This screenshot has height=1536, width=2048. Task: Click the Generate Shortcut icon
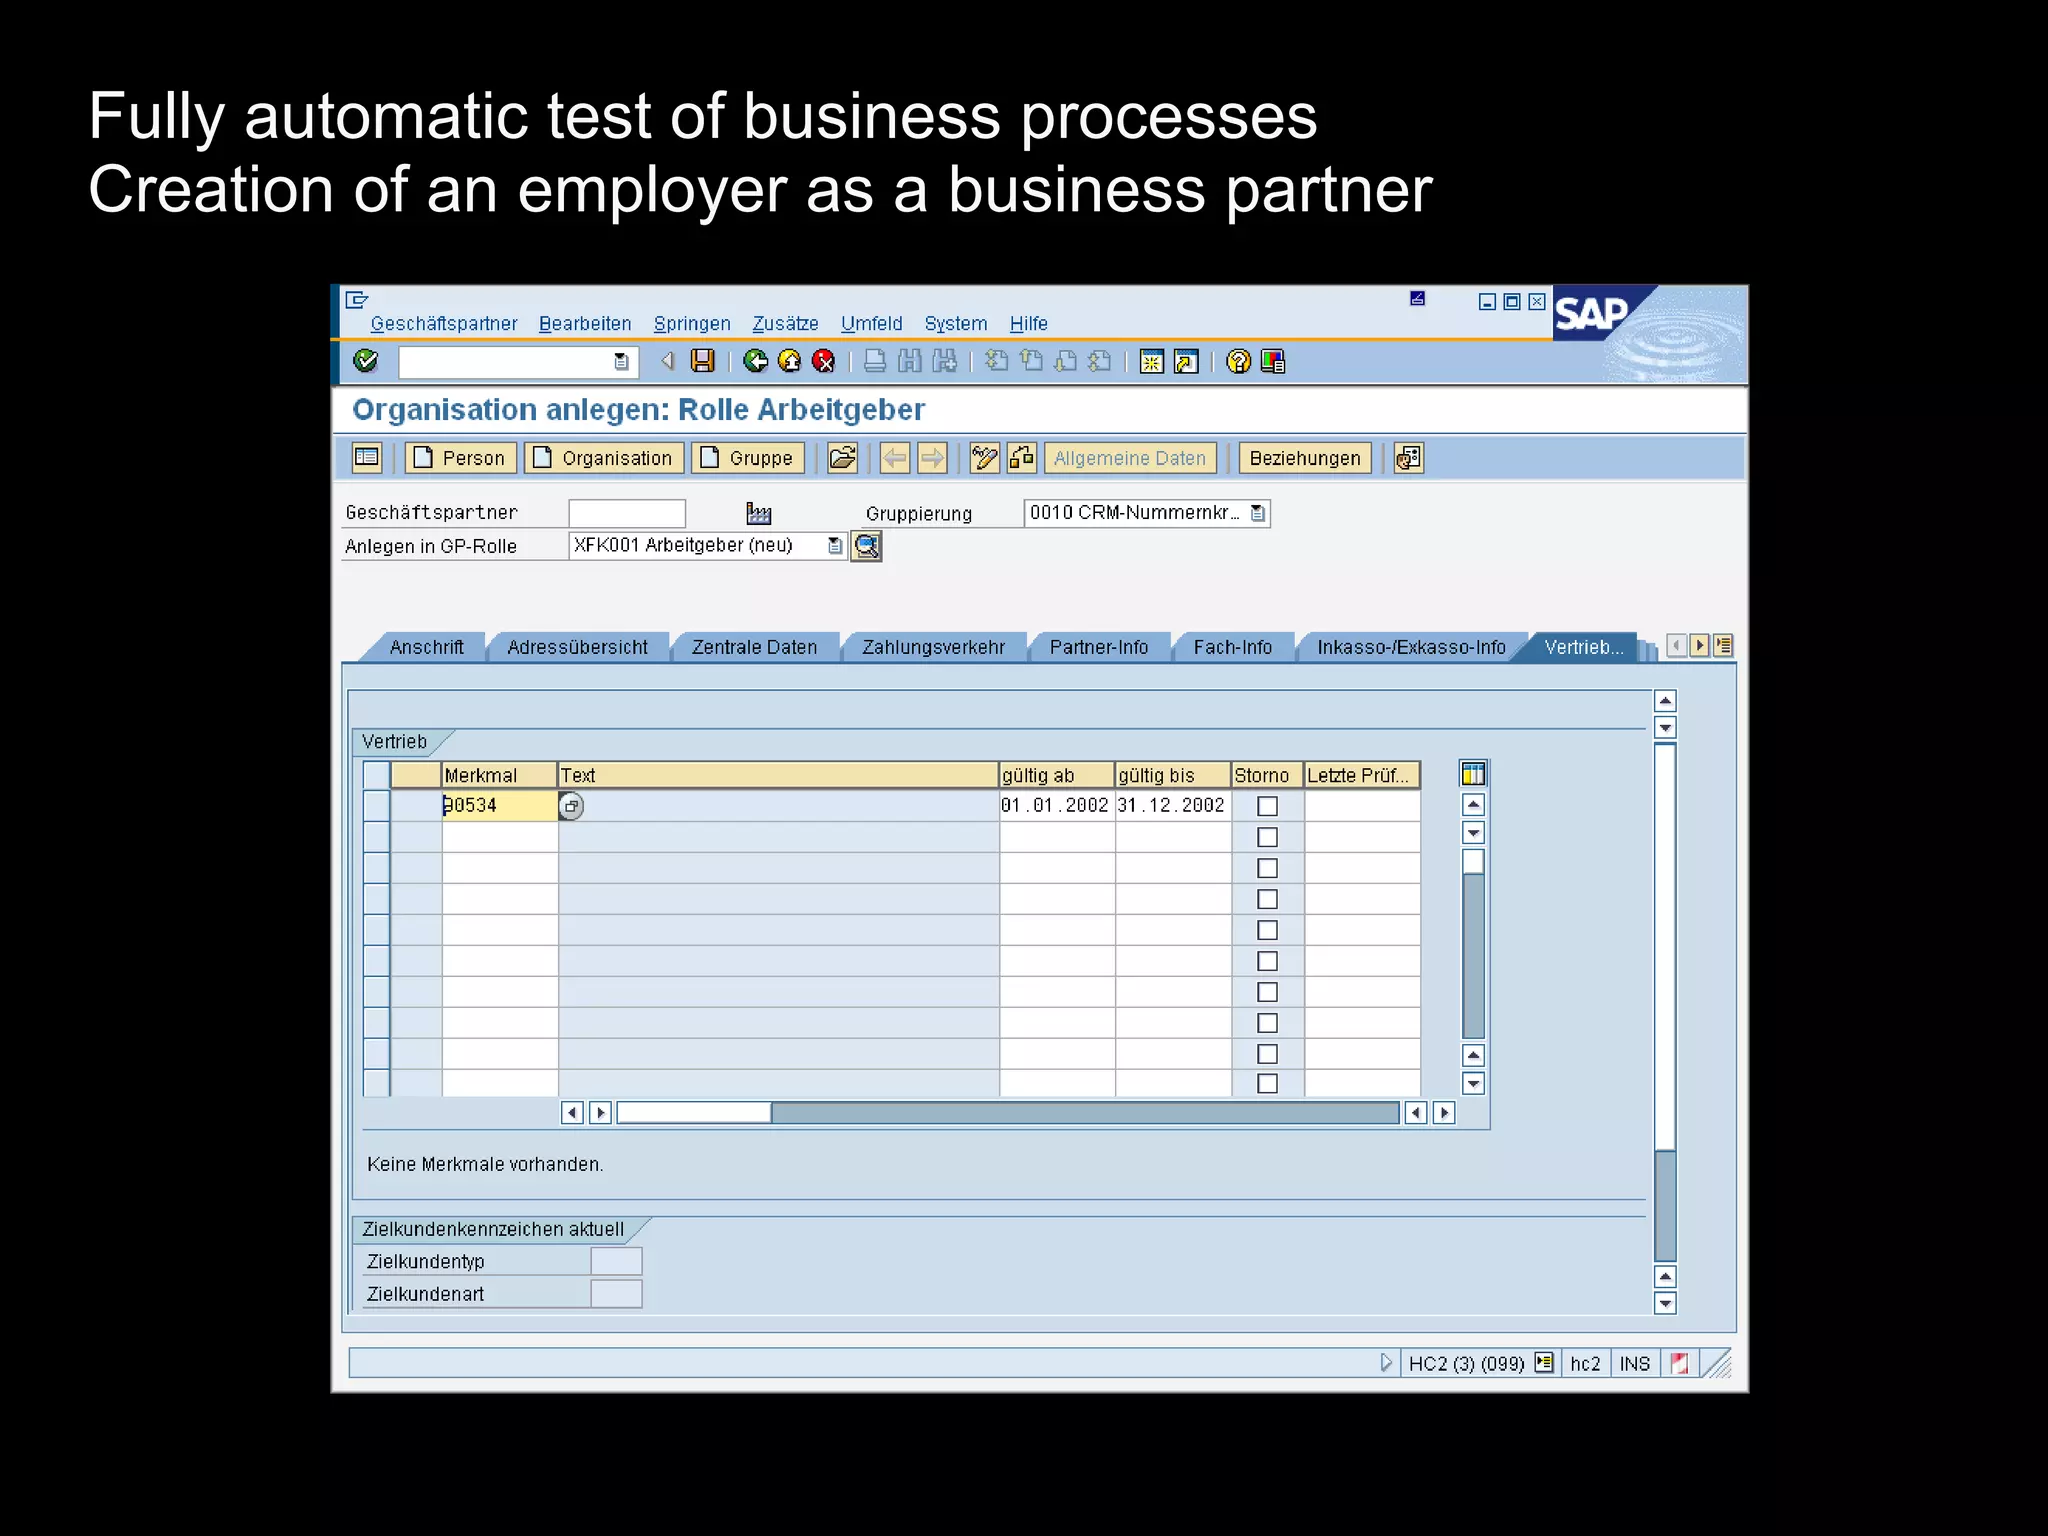tap(1186, 362)
